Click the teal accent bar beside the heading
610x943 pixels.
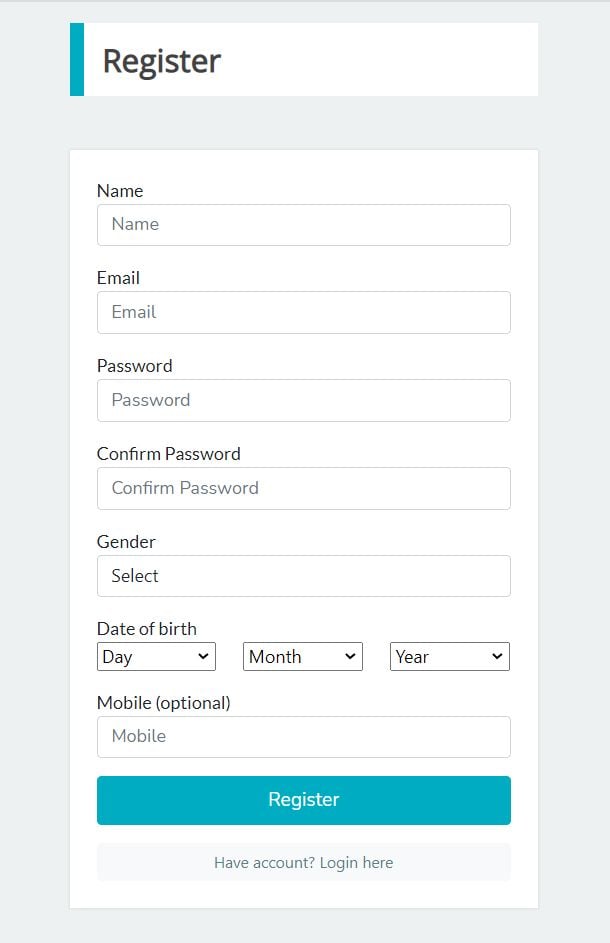pyautogui.click(x=77, y=60)
